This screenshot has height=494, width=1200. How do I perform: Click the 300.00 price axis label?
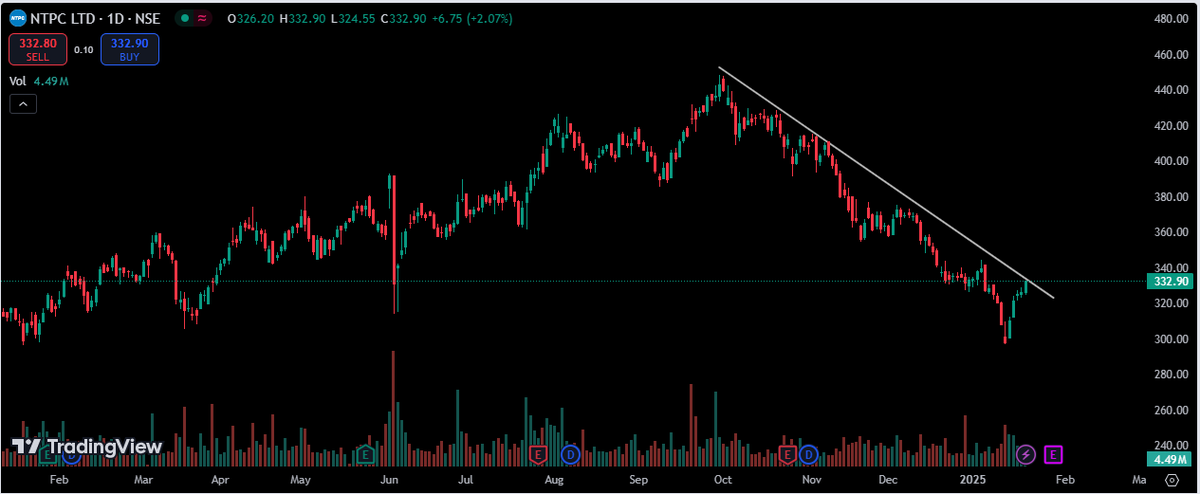[x=1169, y=339]
